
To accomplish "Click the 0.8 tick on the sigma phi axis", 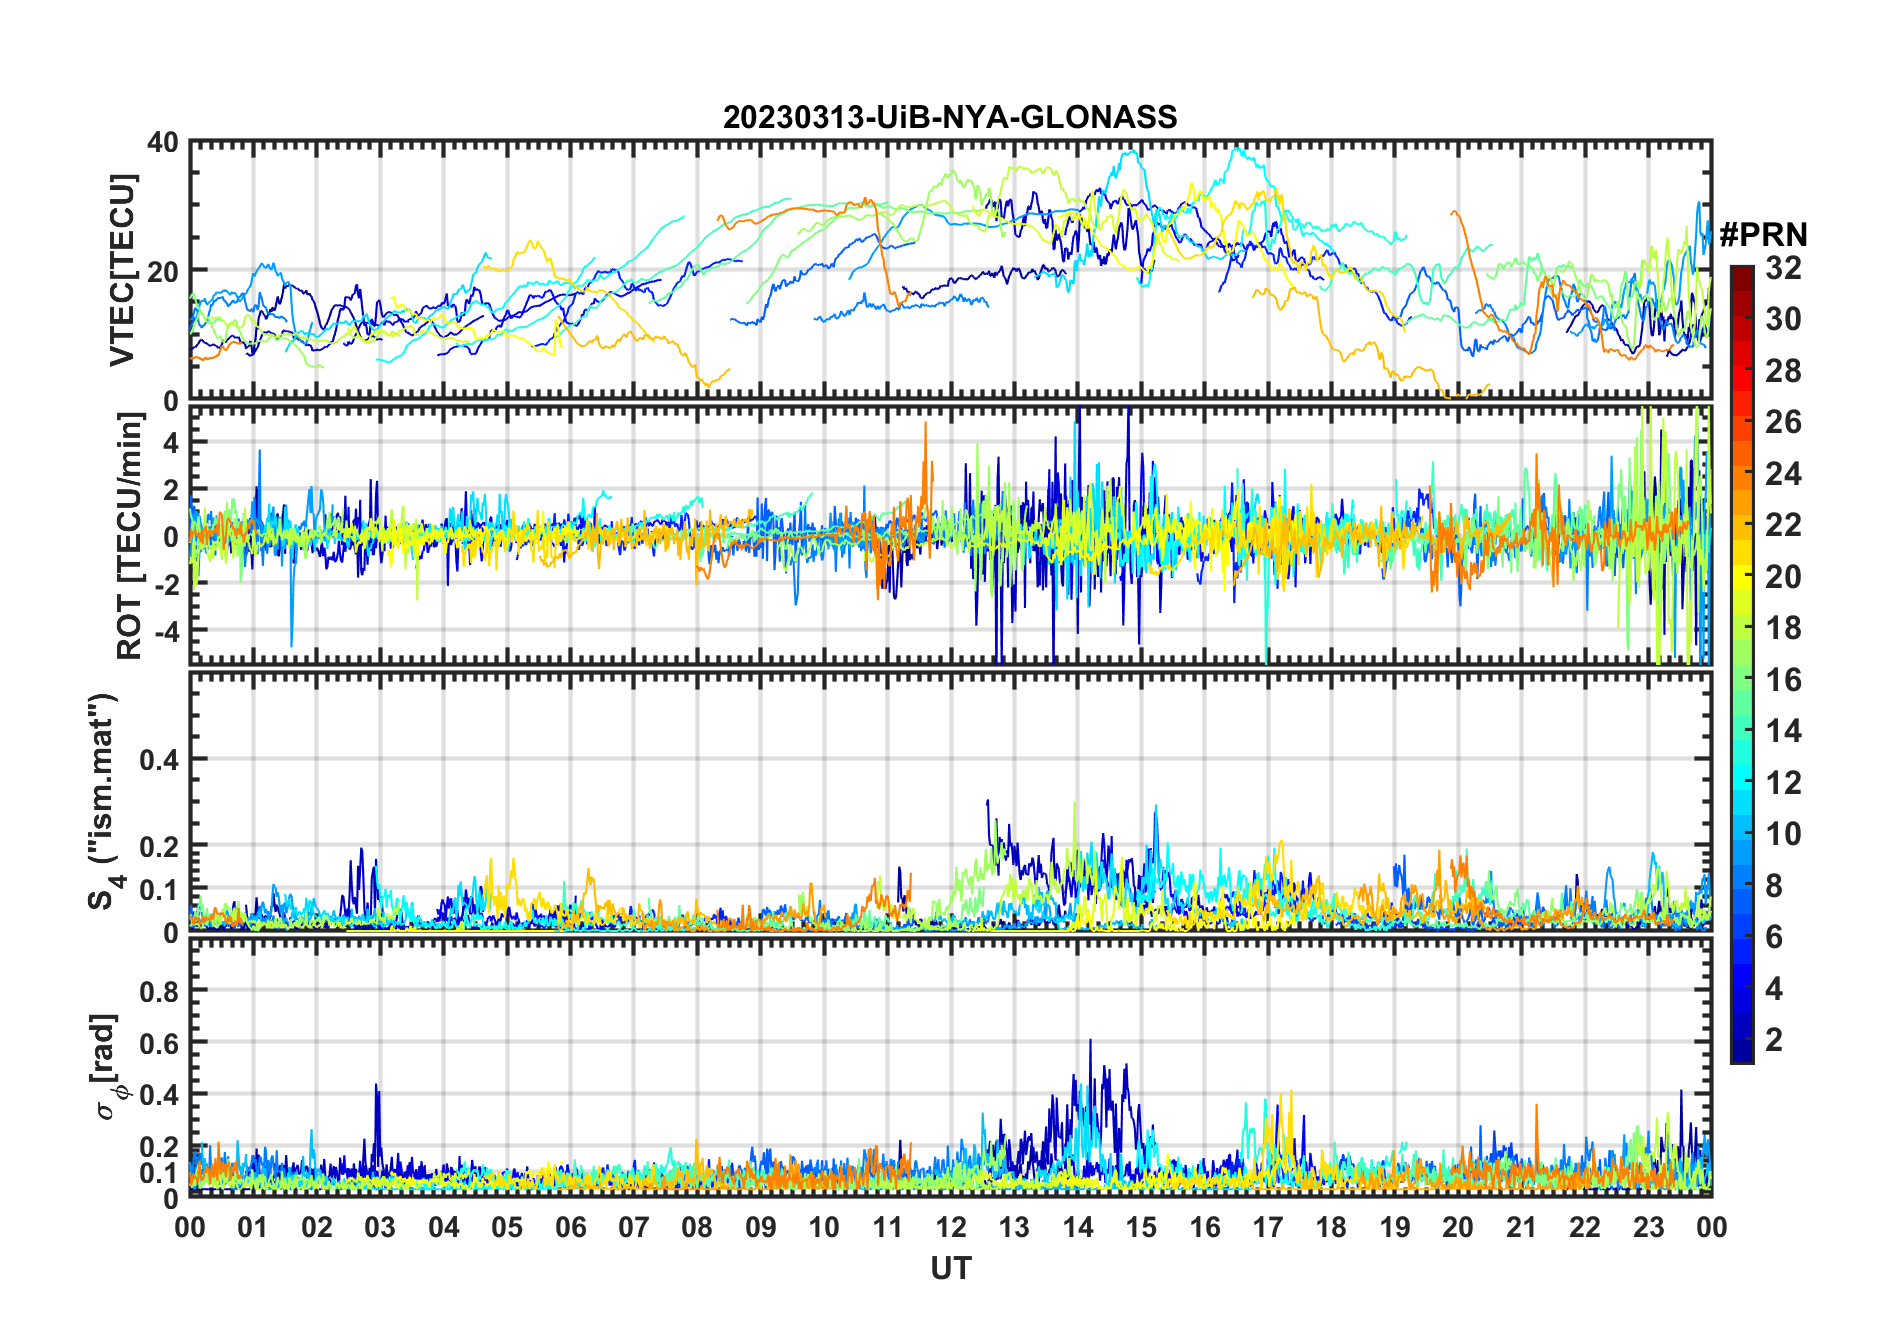I will pyautogui.click(x=159, y=991).
